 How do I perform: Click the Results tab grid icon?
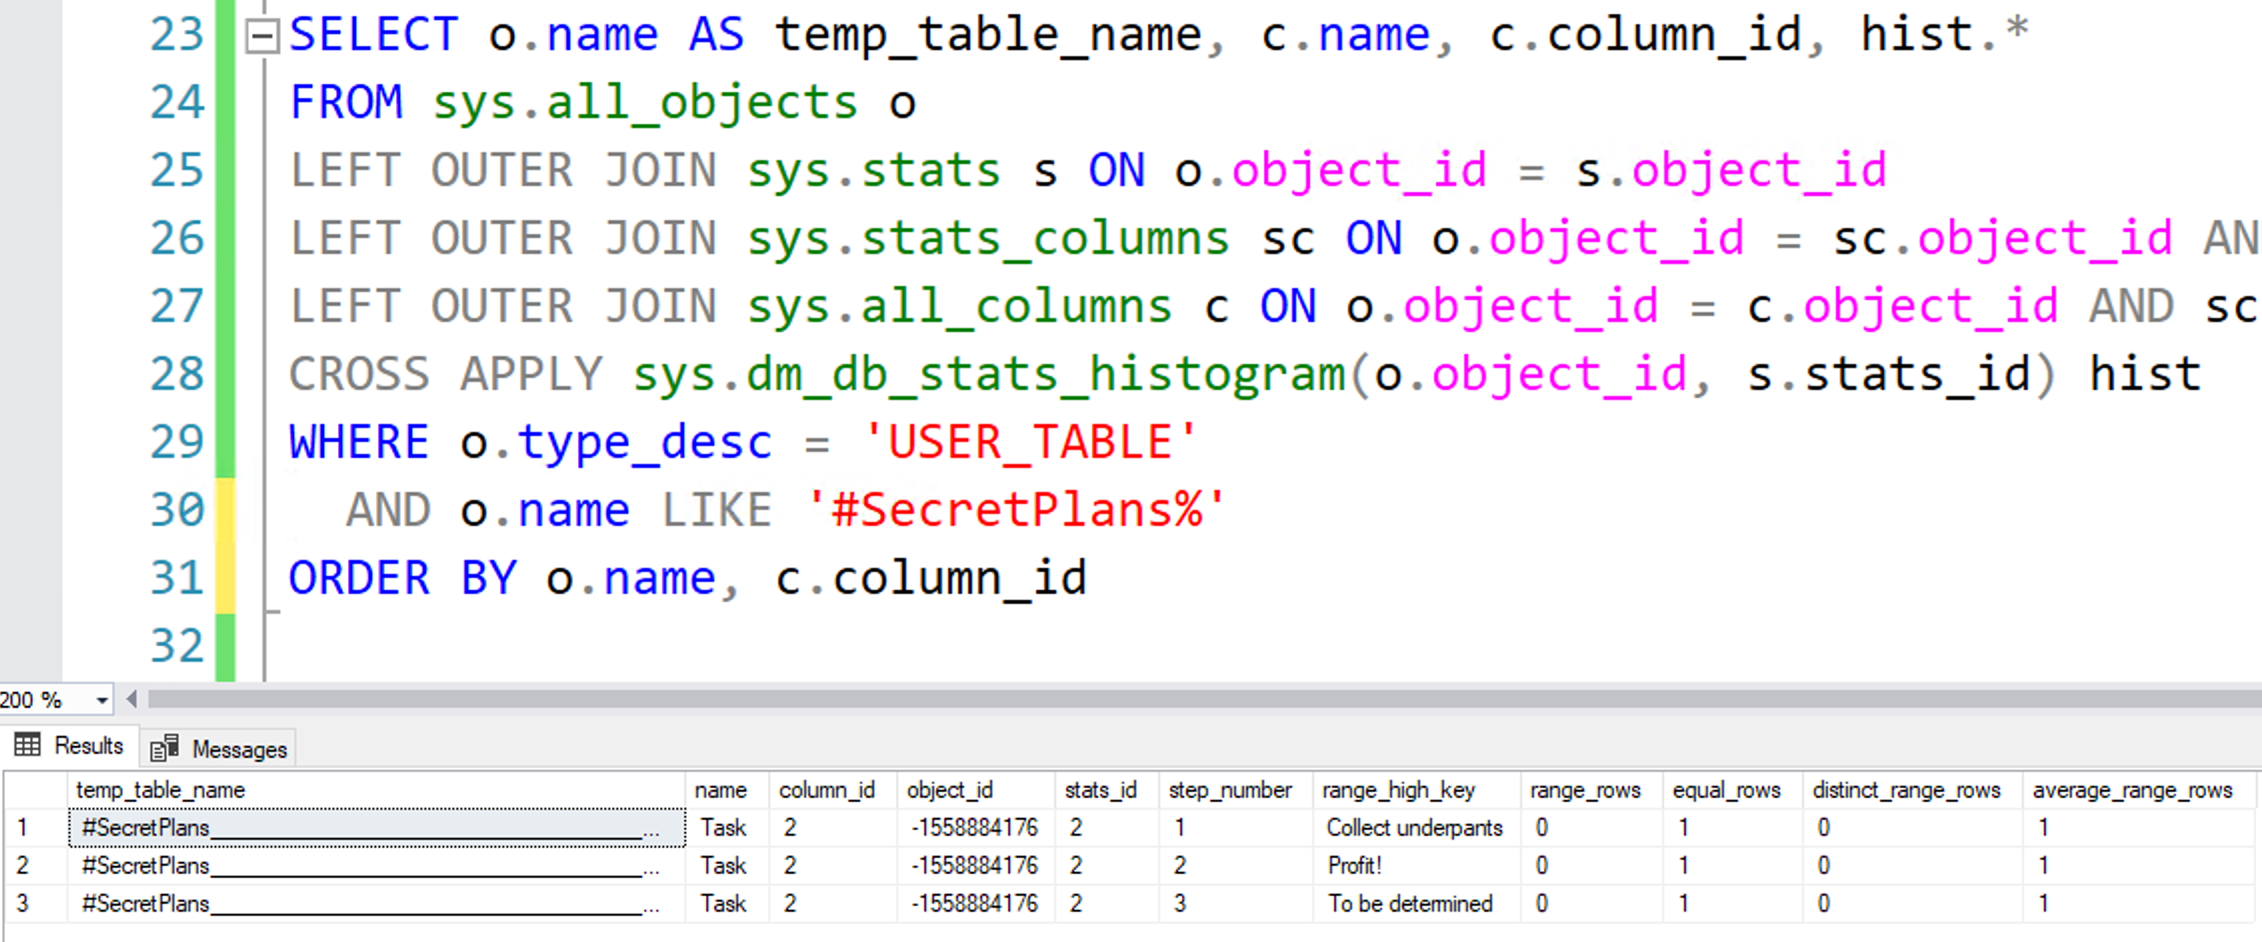tap(28, 745)
